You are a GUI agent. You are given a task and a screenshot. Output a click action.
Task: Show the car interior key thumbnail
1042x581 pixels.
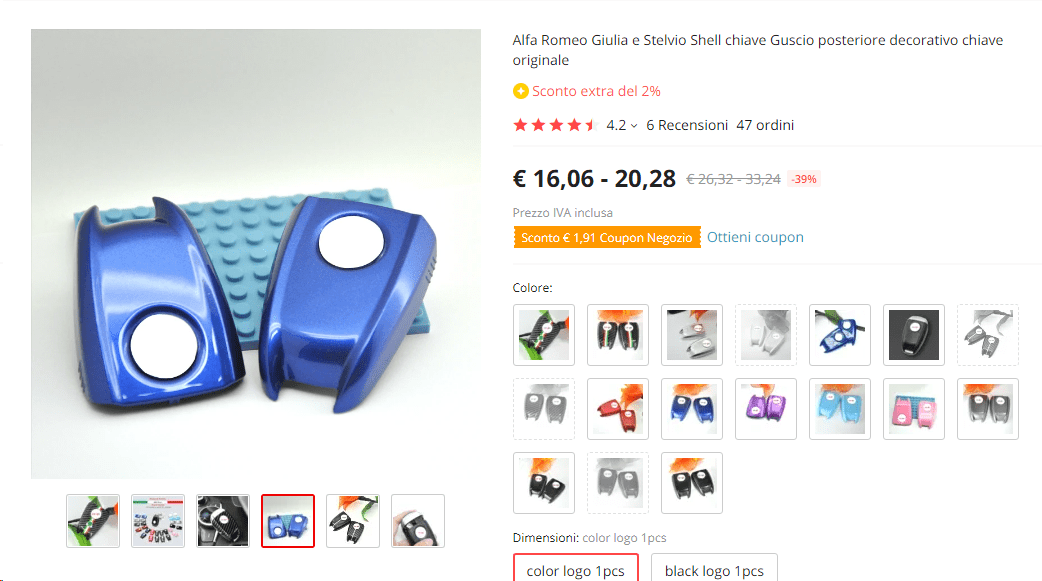(x=223, y=521)
